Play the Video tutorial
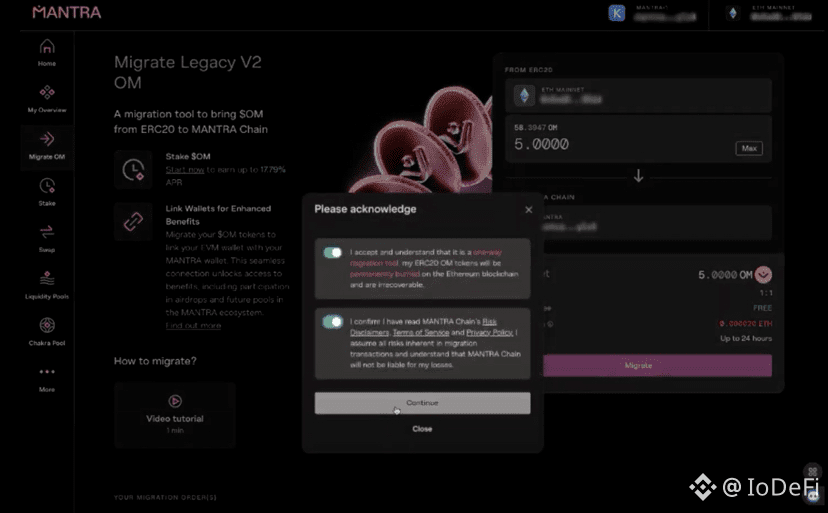828x513 pixels. tap(175, 415)
